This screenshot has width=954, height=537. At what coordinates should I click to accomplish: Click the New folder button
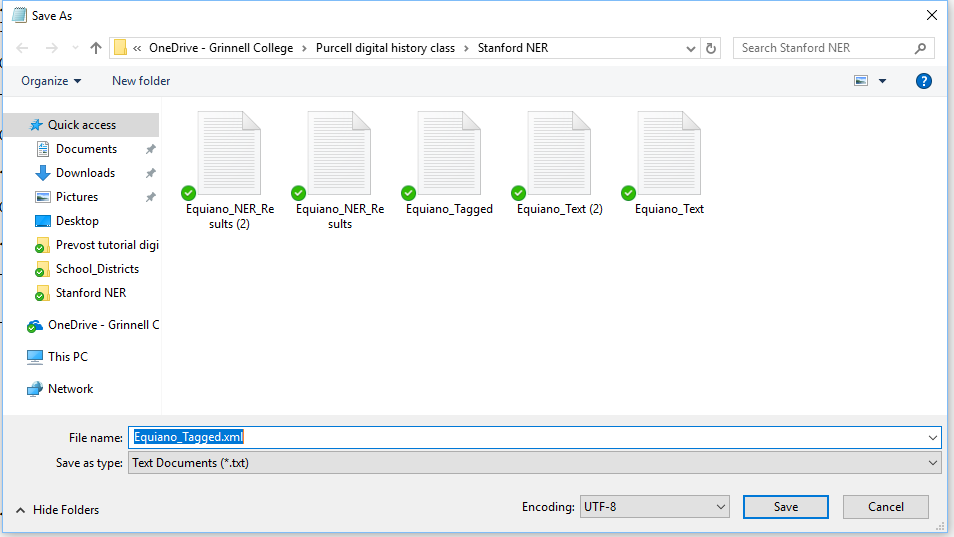tap(141, 81)
